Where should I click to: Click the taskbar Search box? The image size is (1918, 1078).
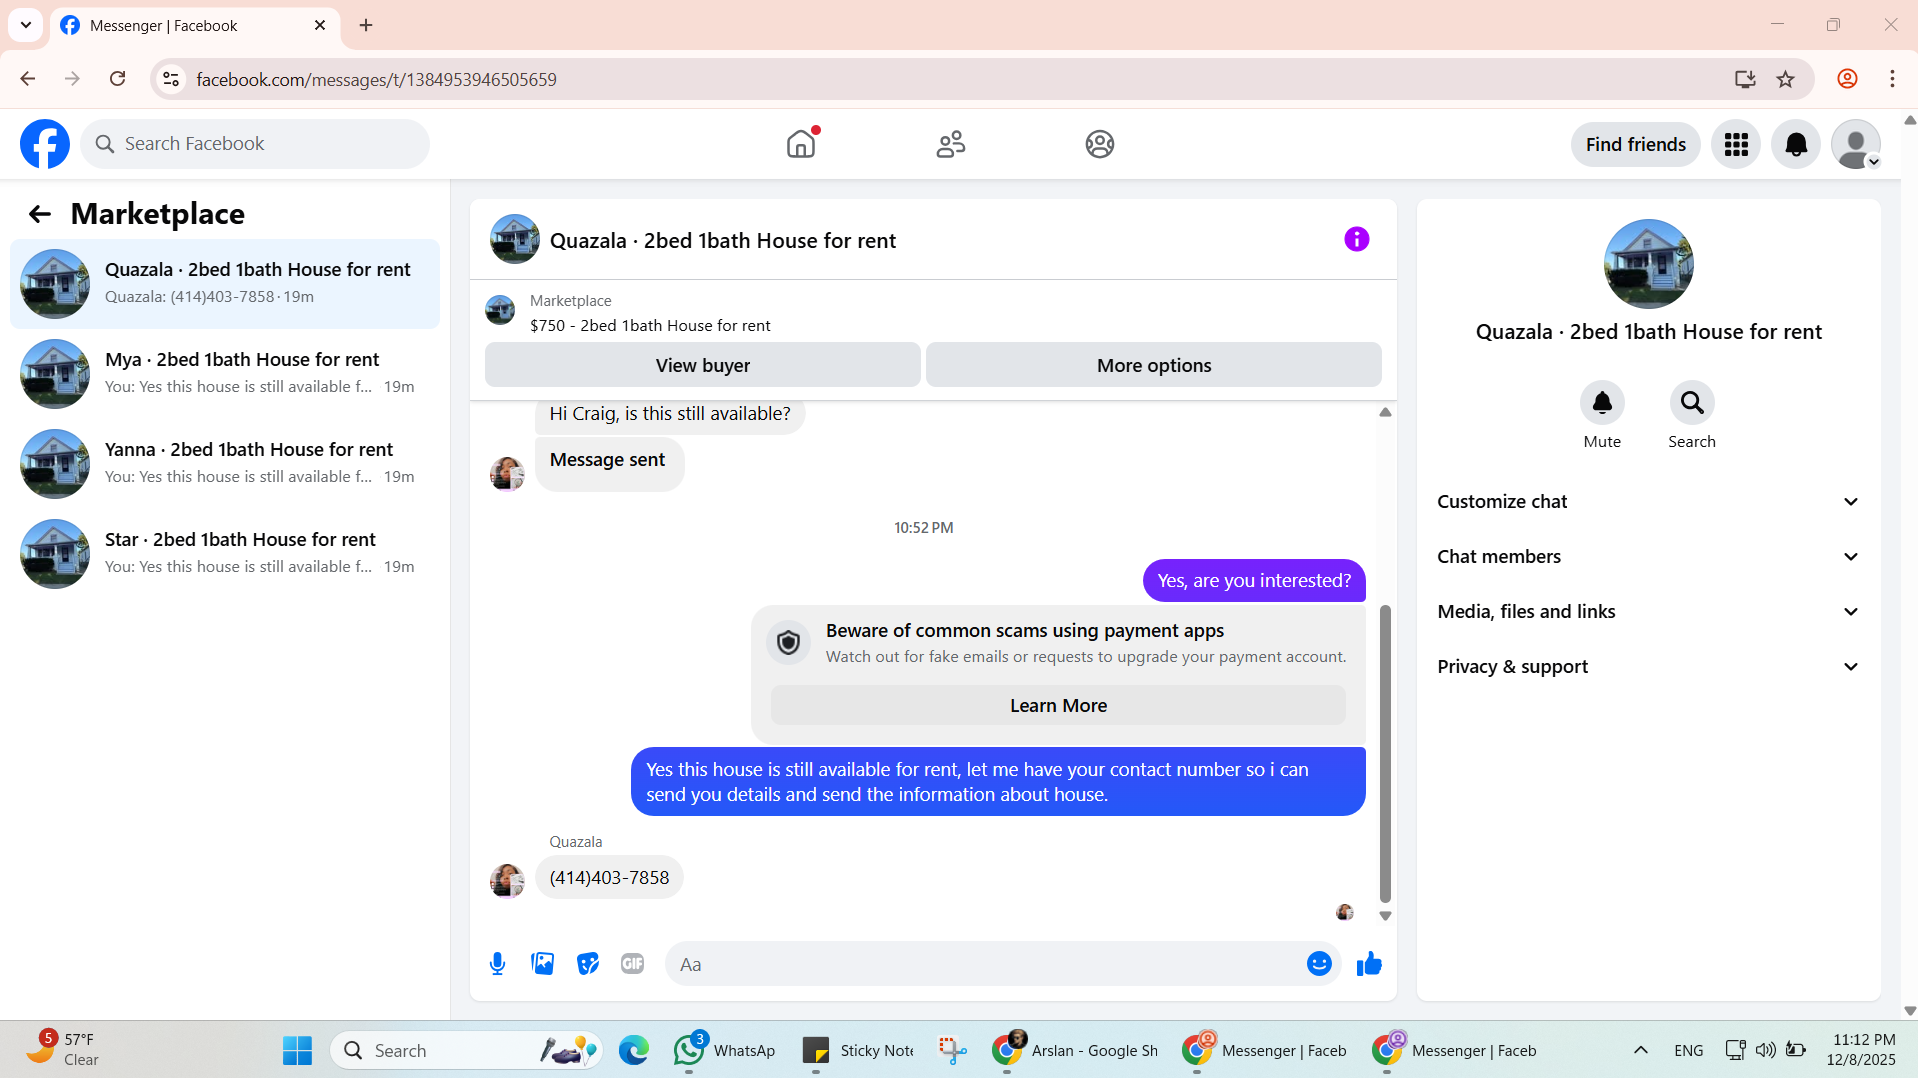pos(466,1050)
